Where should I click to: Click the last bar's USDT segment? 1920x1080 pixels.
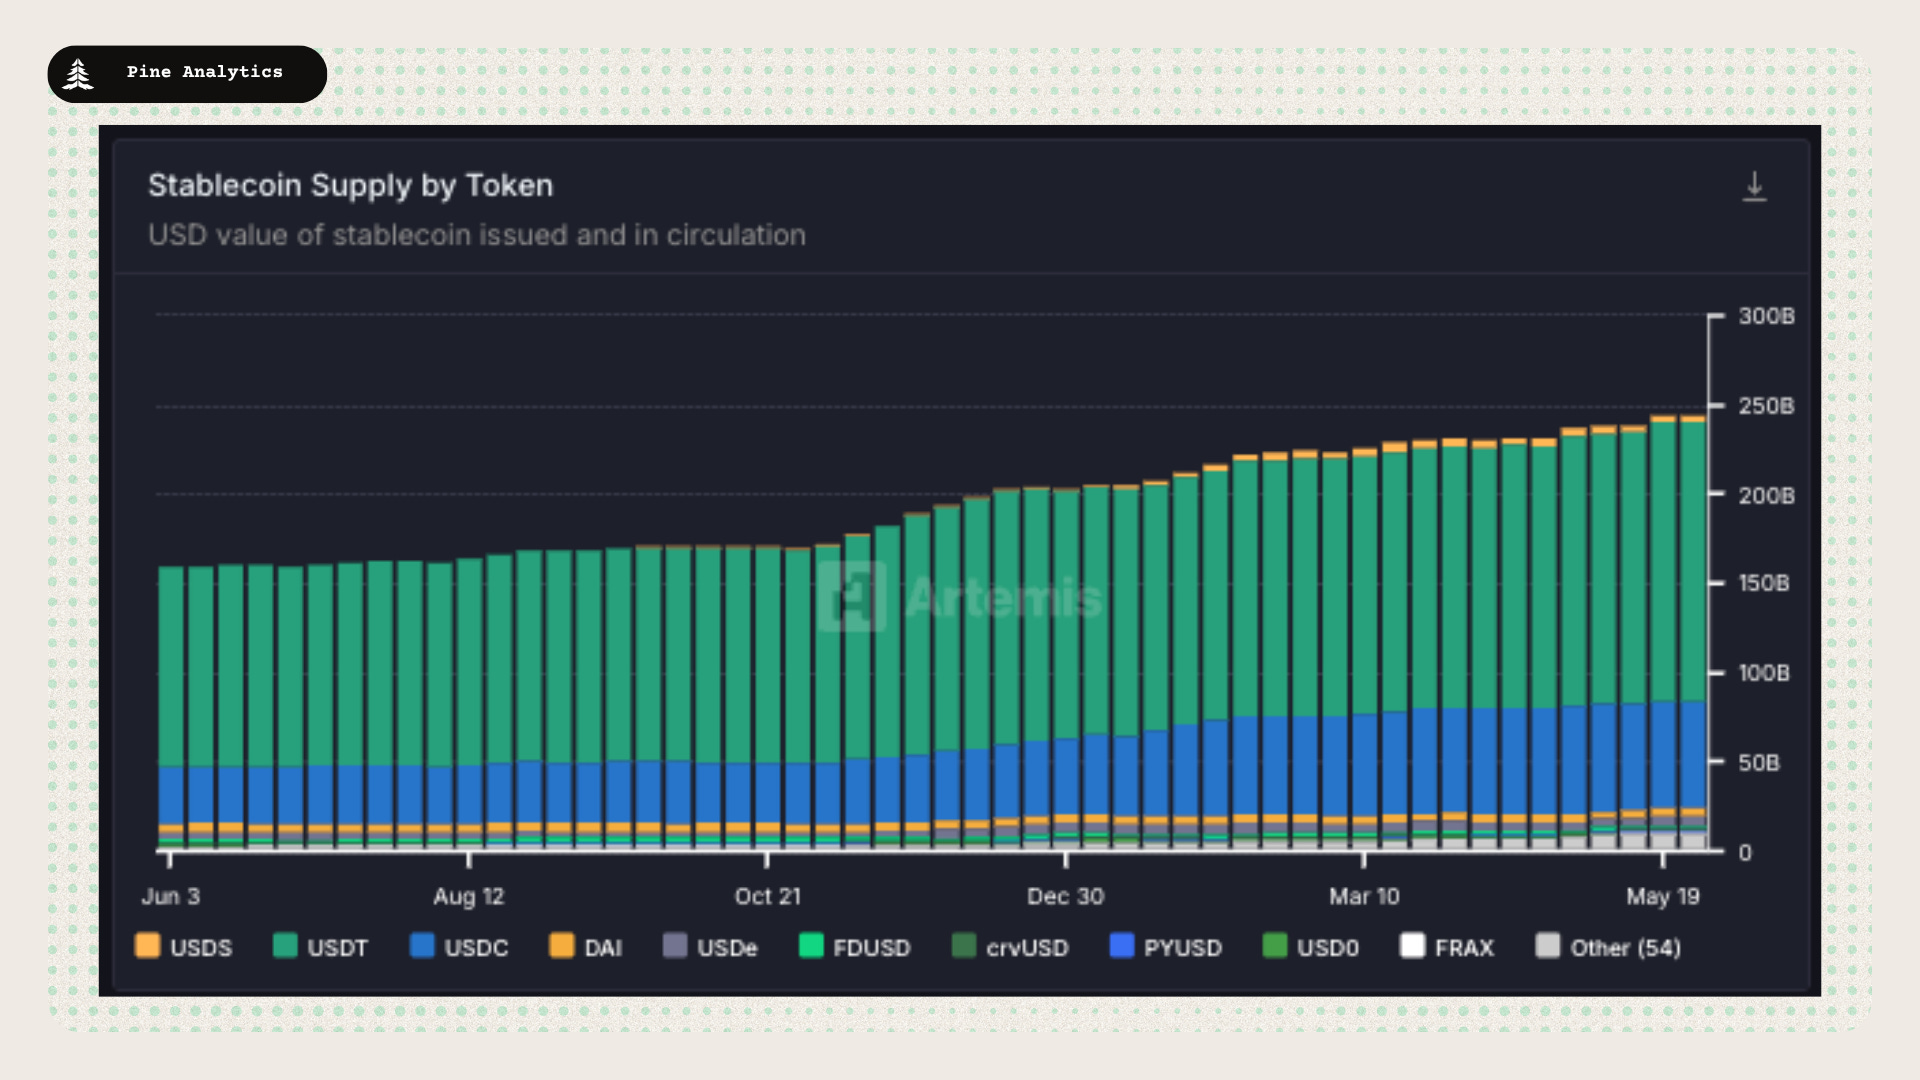(x=1693, y=561)
